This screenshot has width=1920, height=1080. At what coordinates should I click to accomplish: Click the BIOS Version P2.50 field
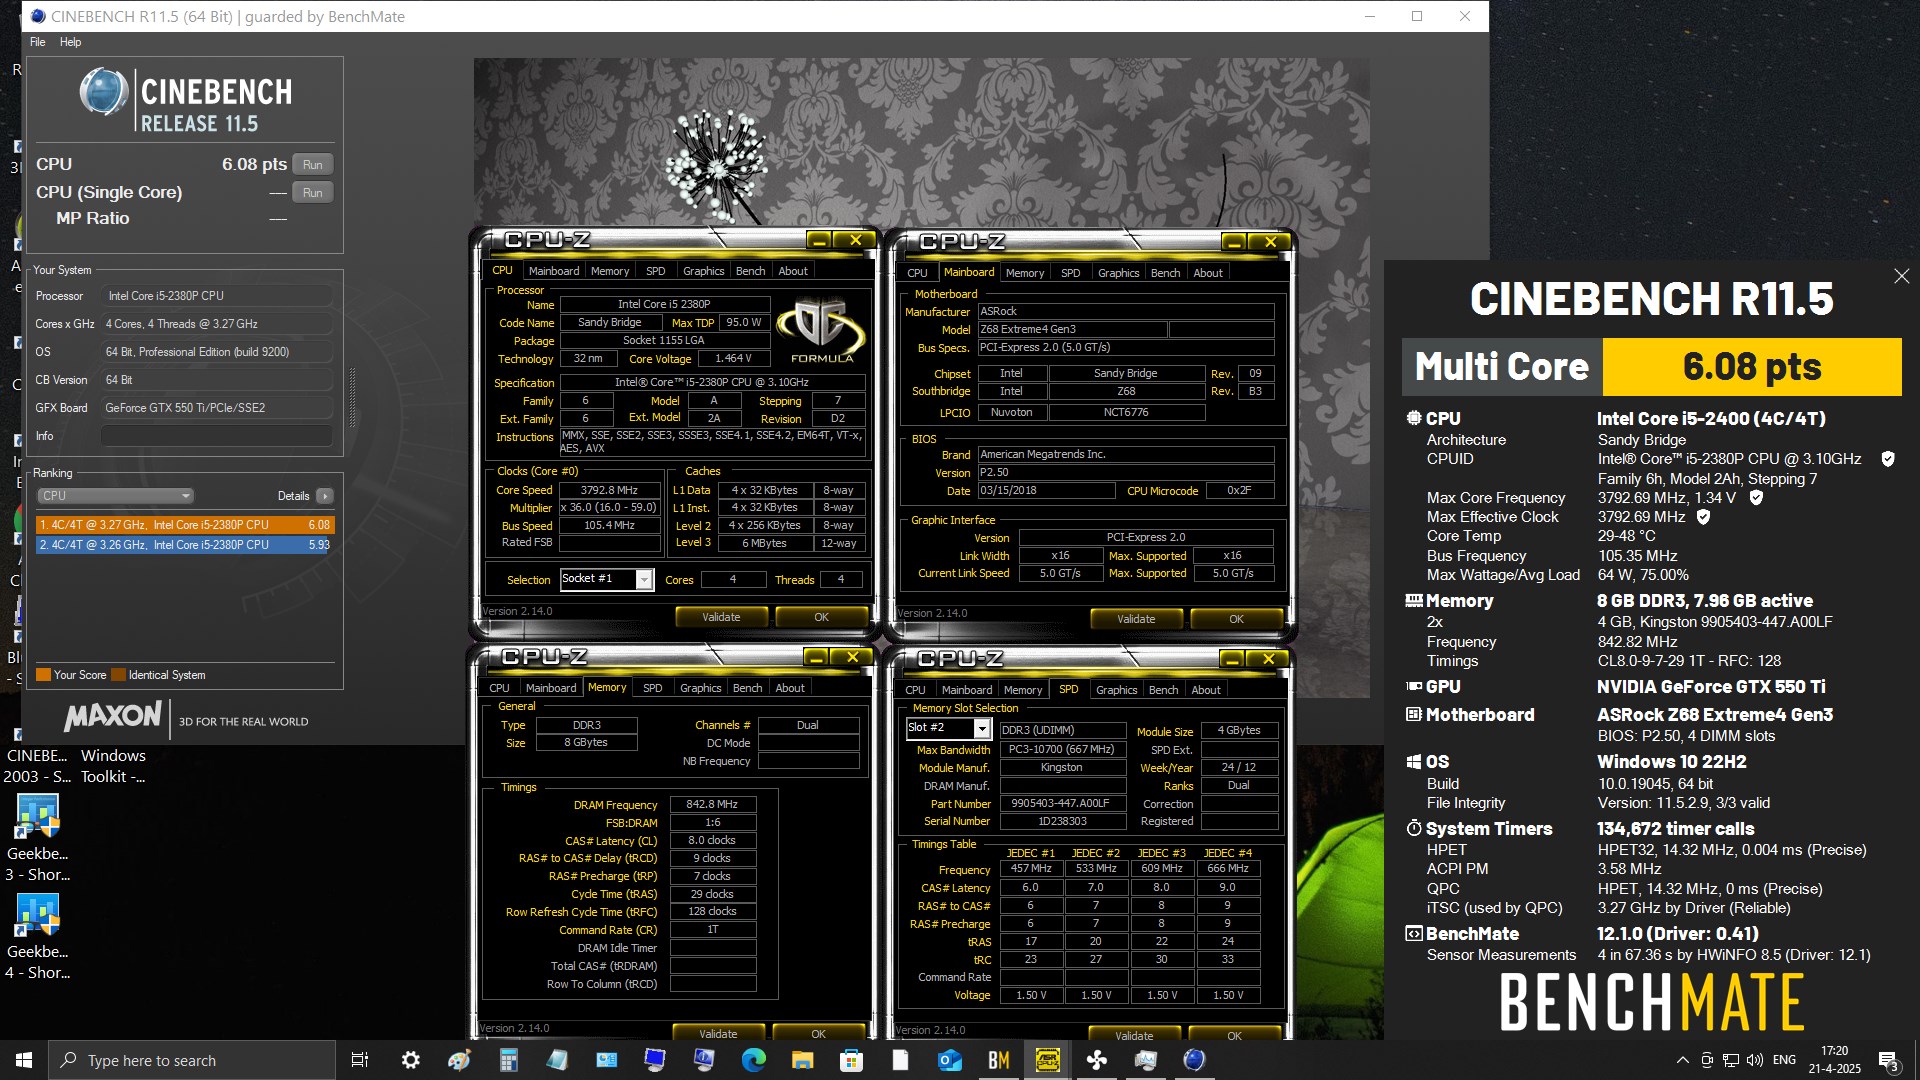click(1125, 472)
